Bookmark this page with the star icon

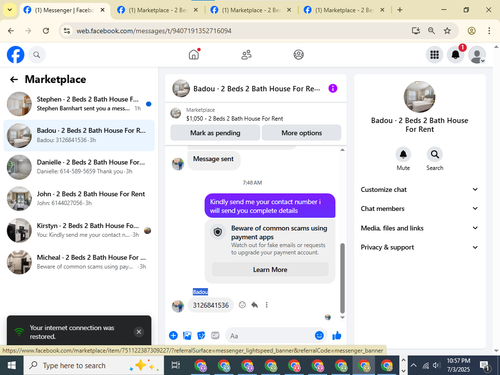pyautogui.click(x=447, y=31)
